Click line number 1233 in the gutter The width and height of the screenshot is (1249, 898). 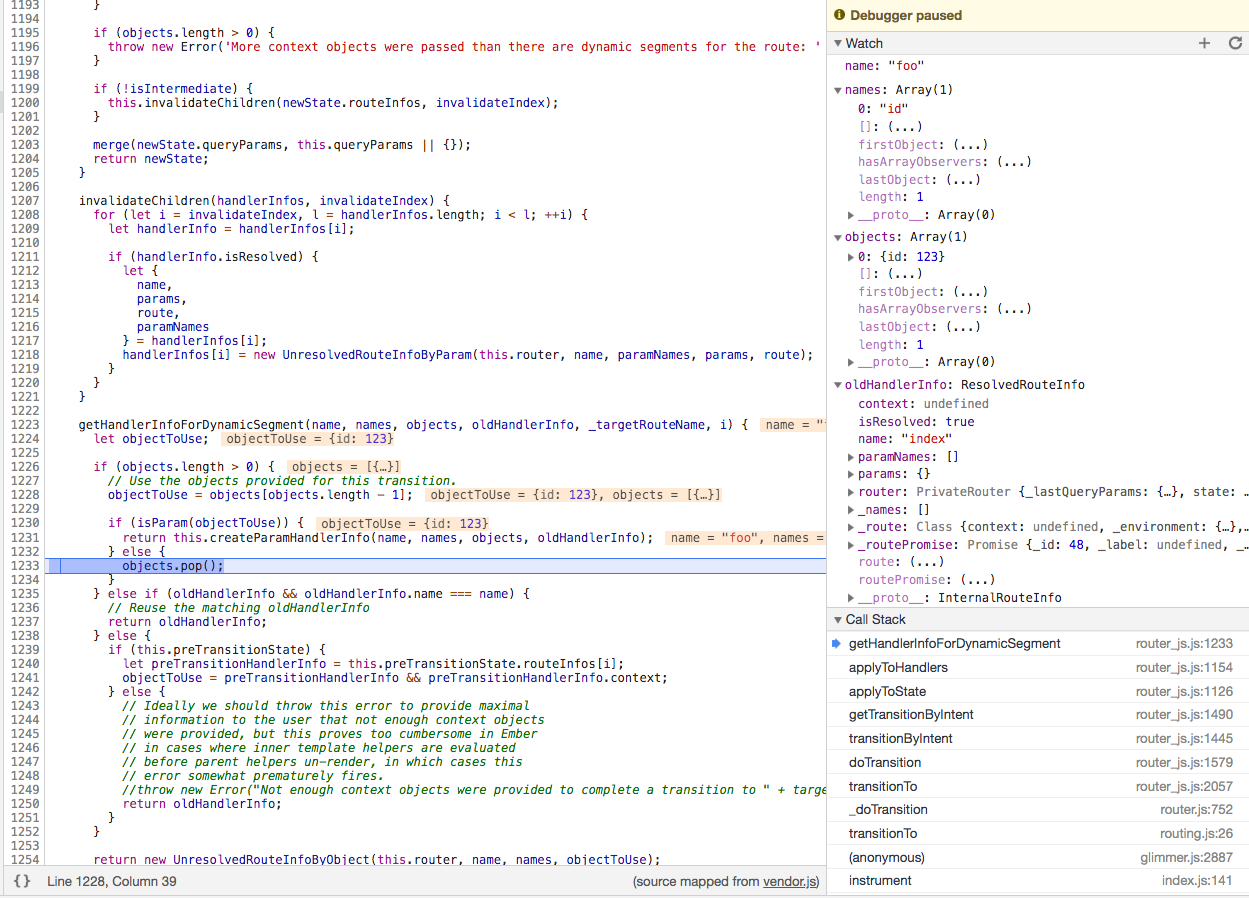click(23, 565)
